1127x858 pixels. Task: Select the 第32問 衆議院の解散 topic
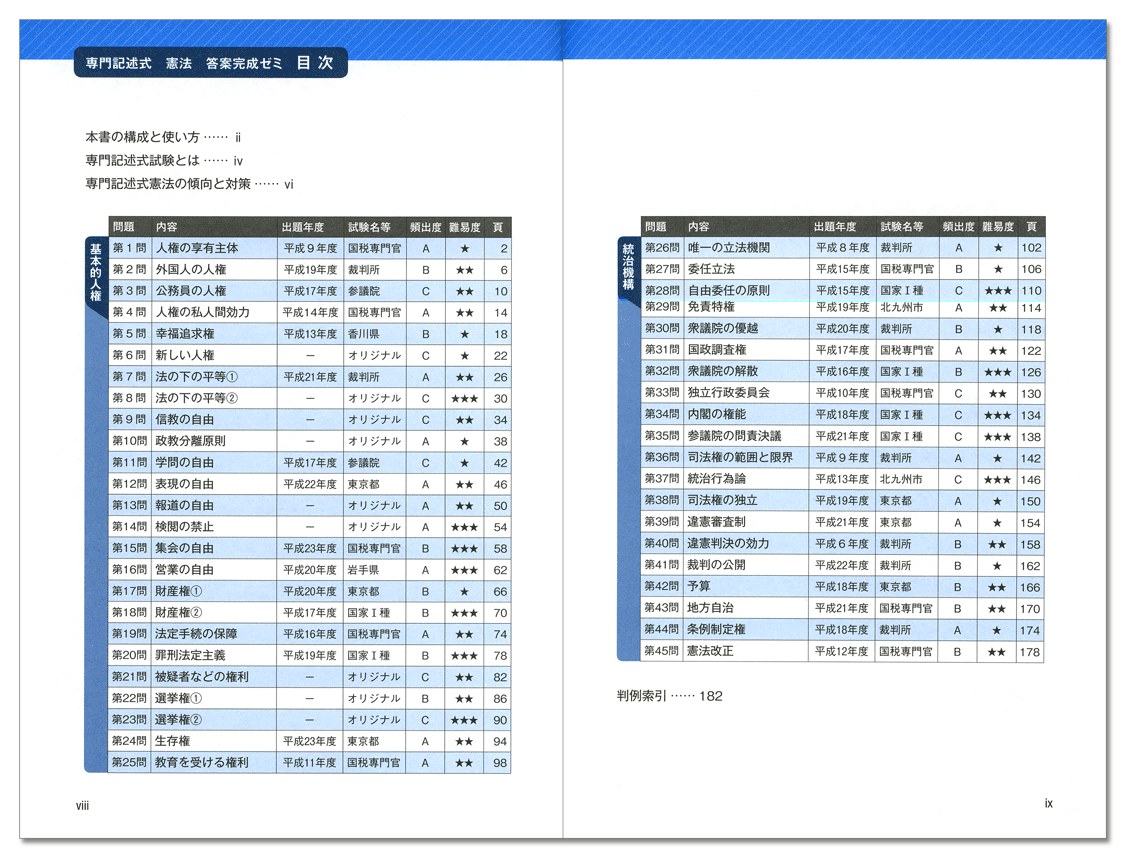722,372
